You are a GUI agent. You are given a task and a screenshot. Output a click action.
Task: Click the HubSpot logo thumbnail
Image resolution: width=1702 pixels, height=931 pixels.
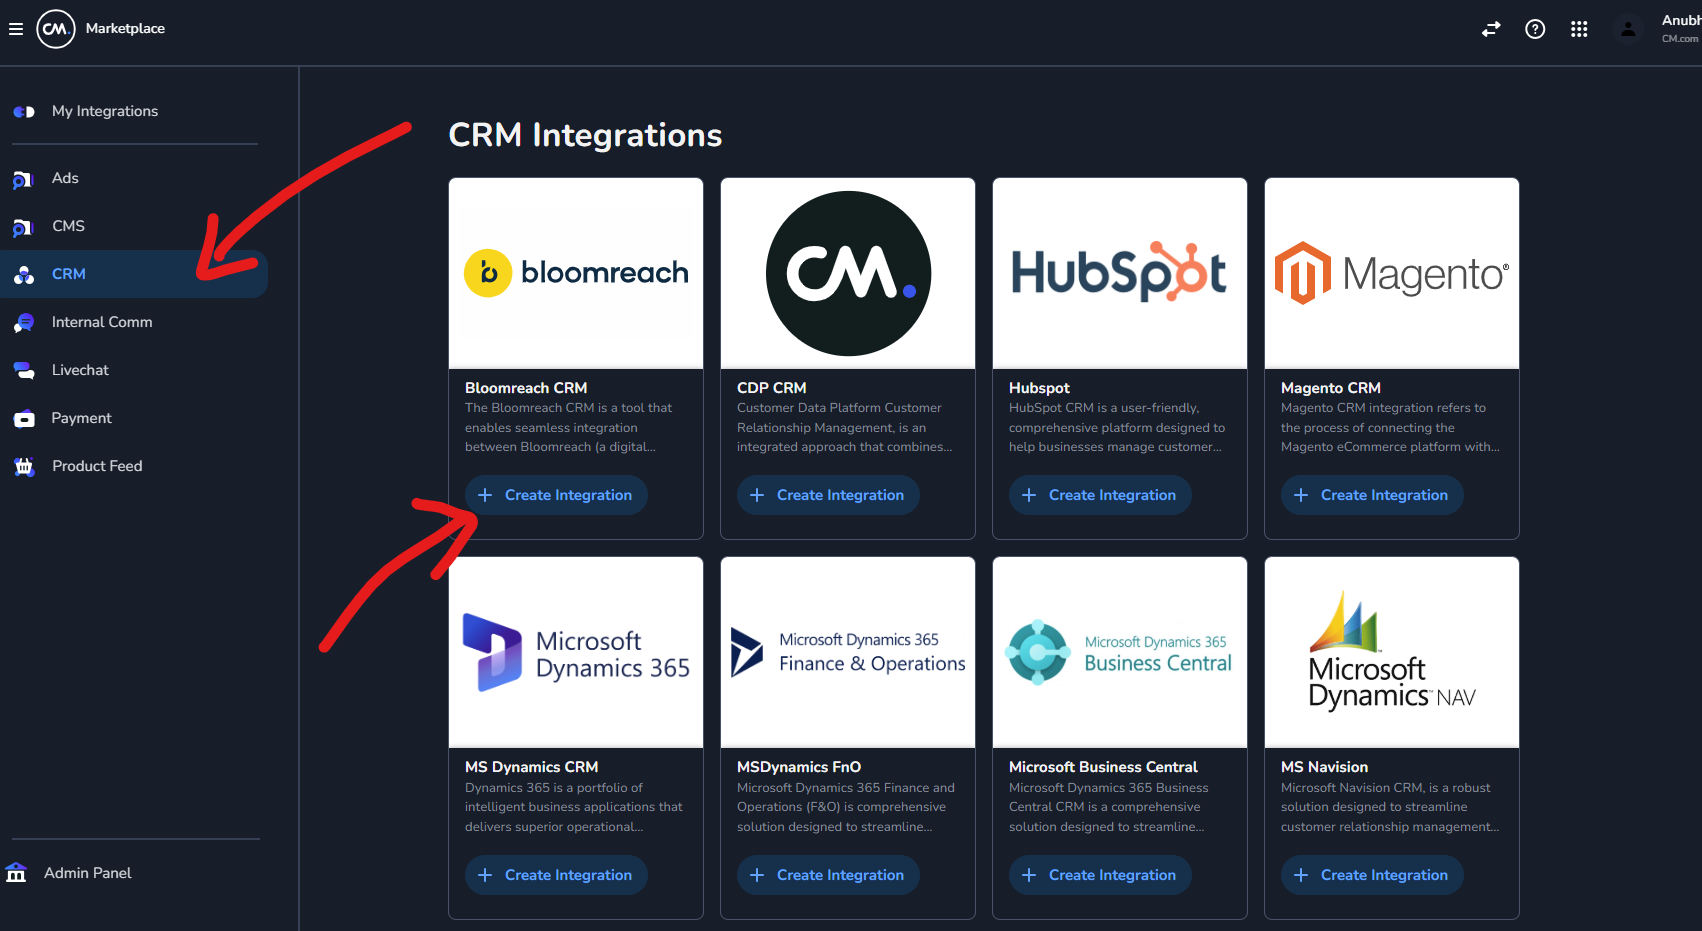(x=1120, y=273)
